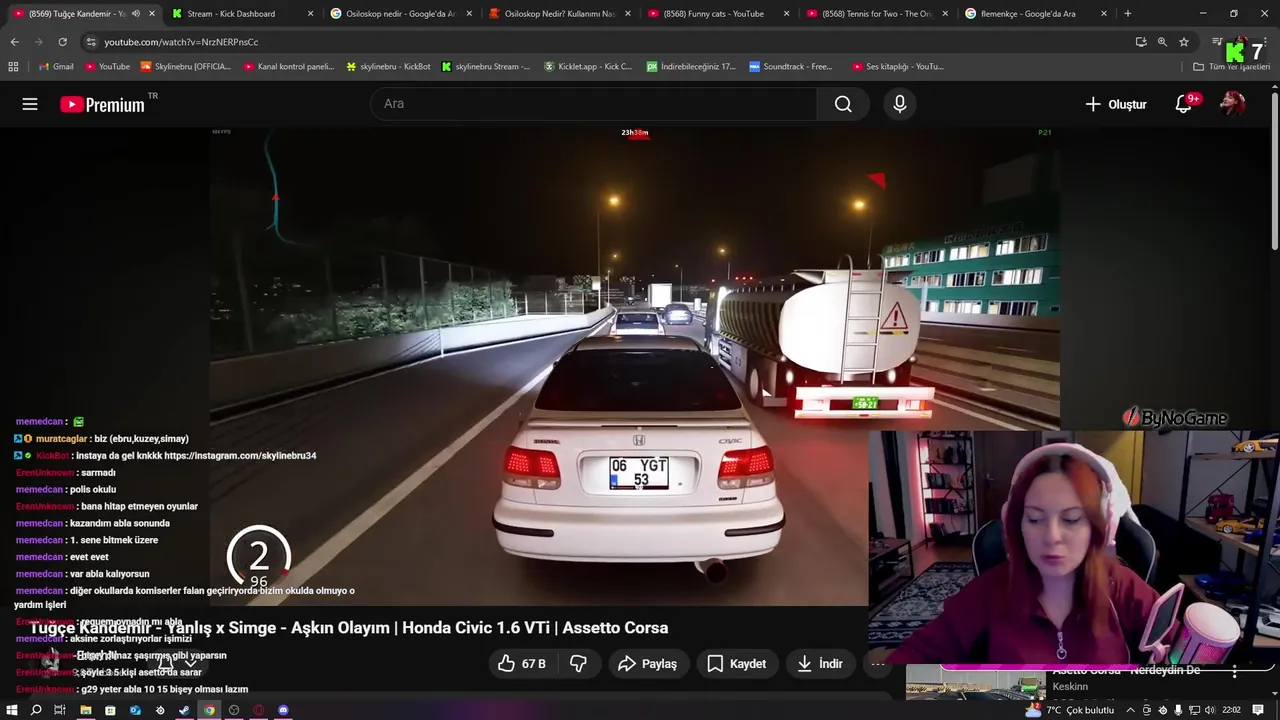Click the YouTube search magnifier button
1280x720 pixels.
pyautogui.click(x=843, y=104)
